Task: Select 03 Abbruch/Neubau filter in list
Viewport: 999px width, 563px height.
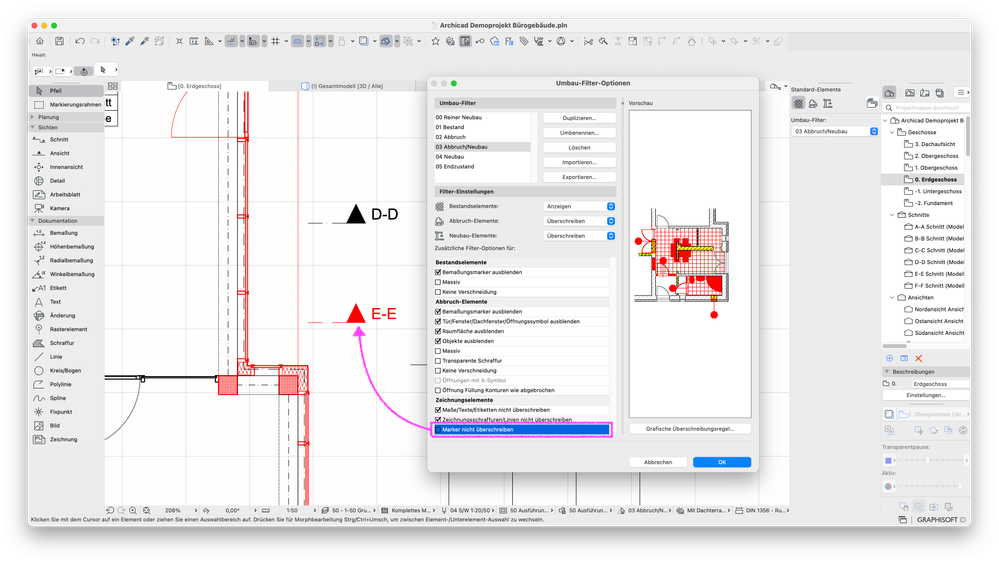Action: tap(482, 147)
